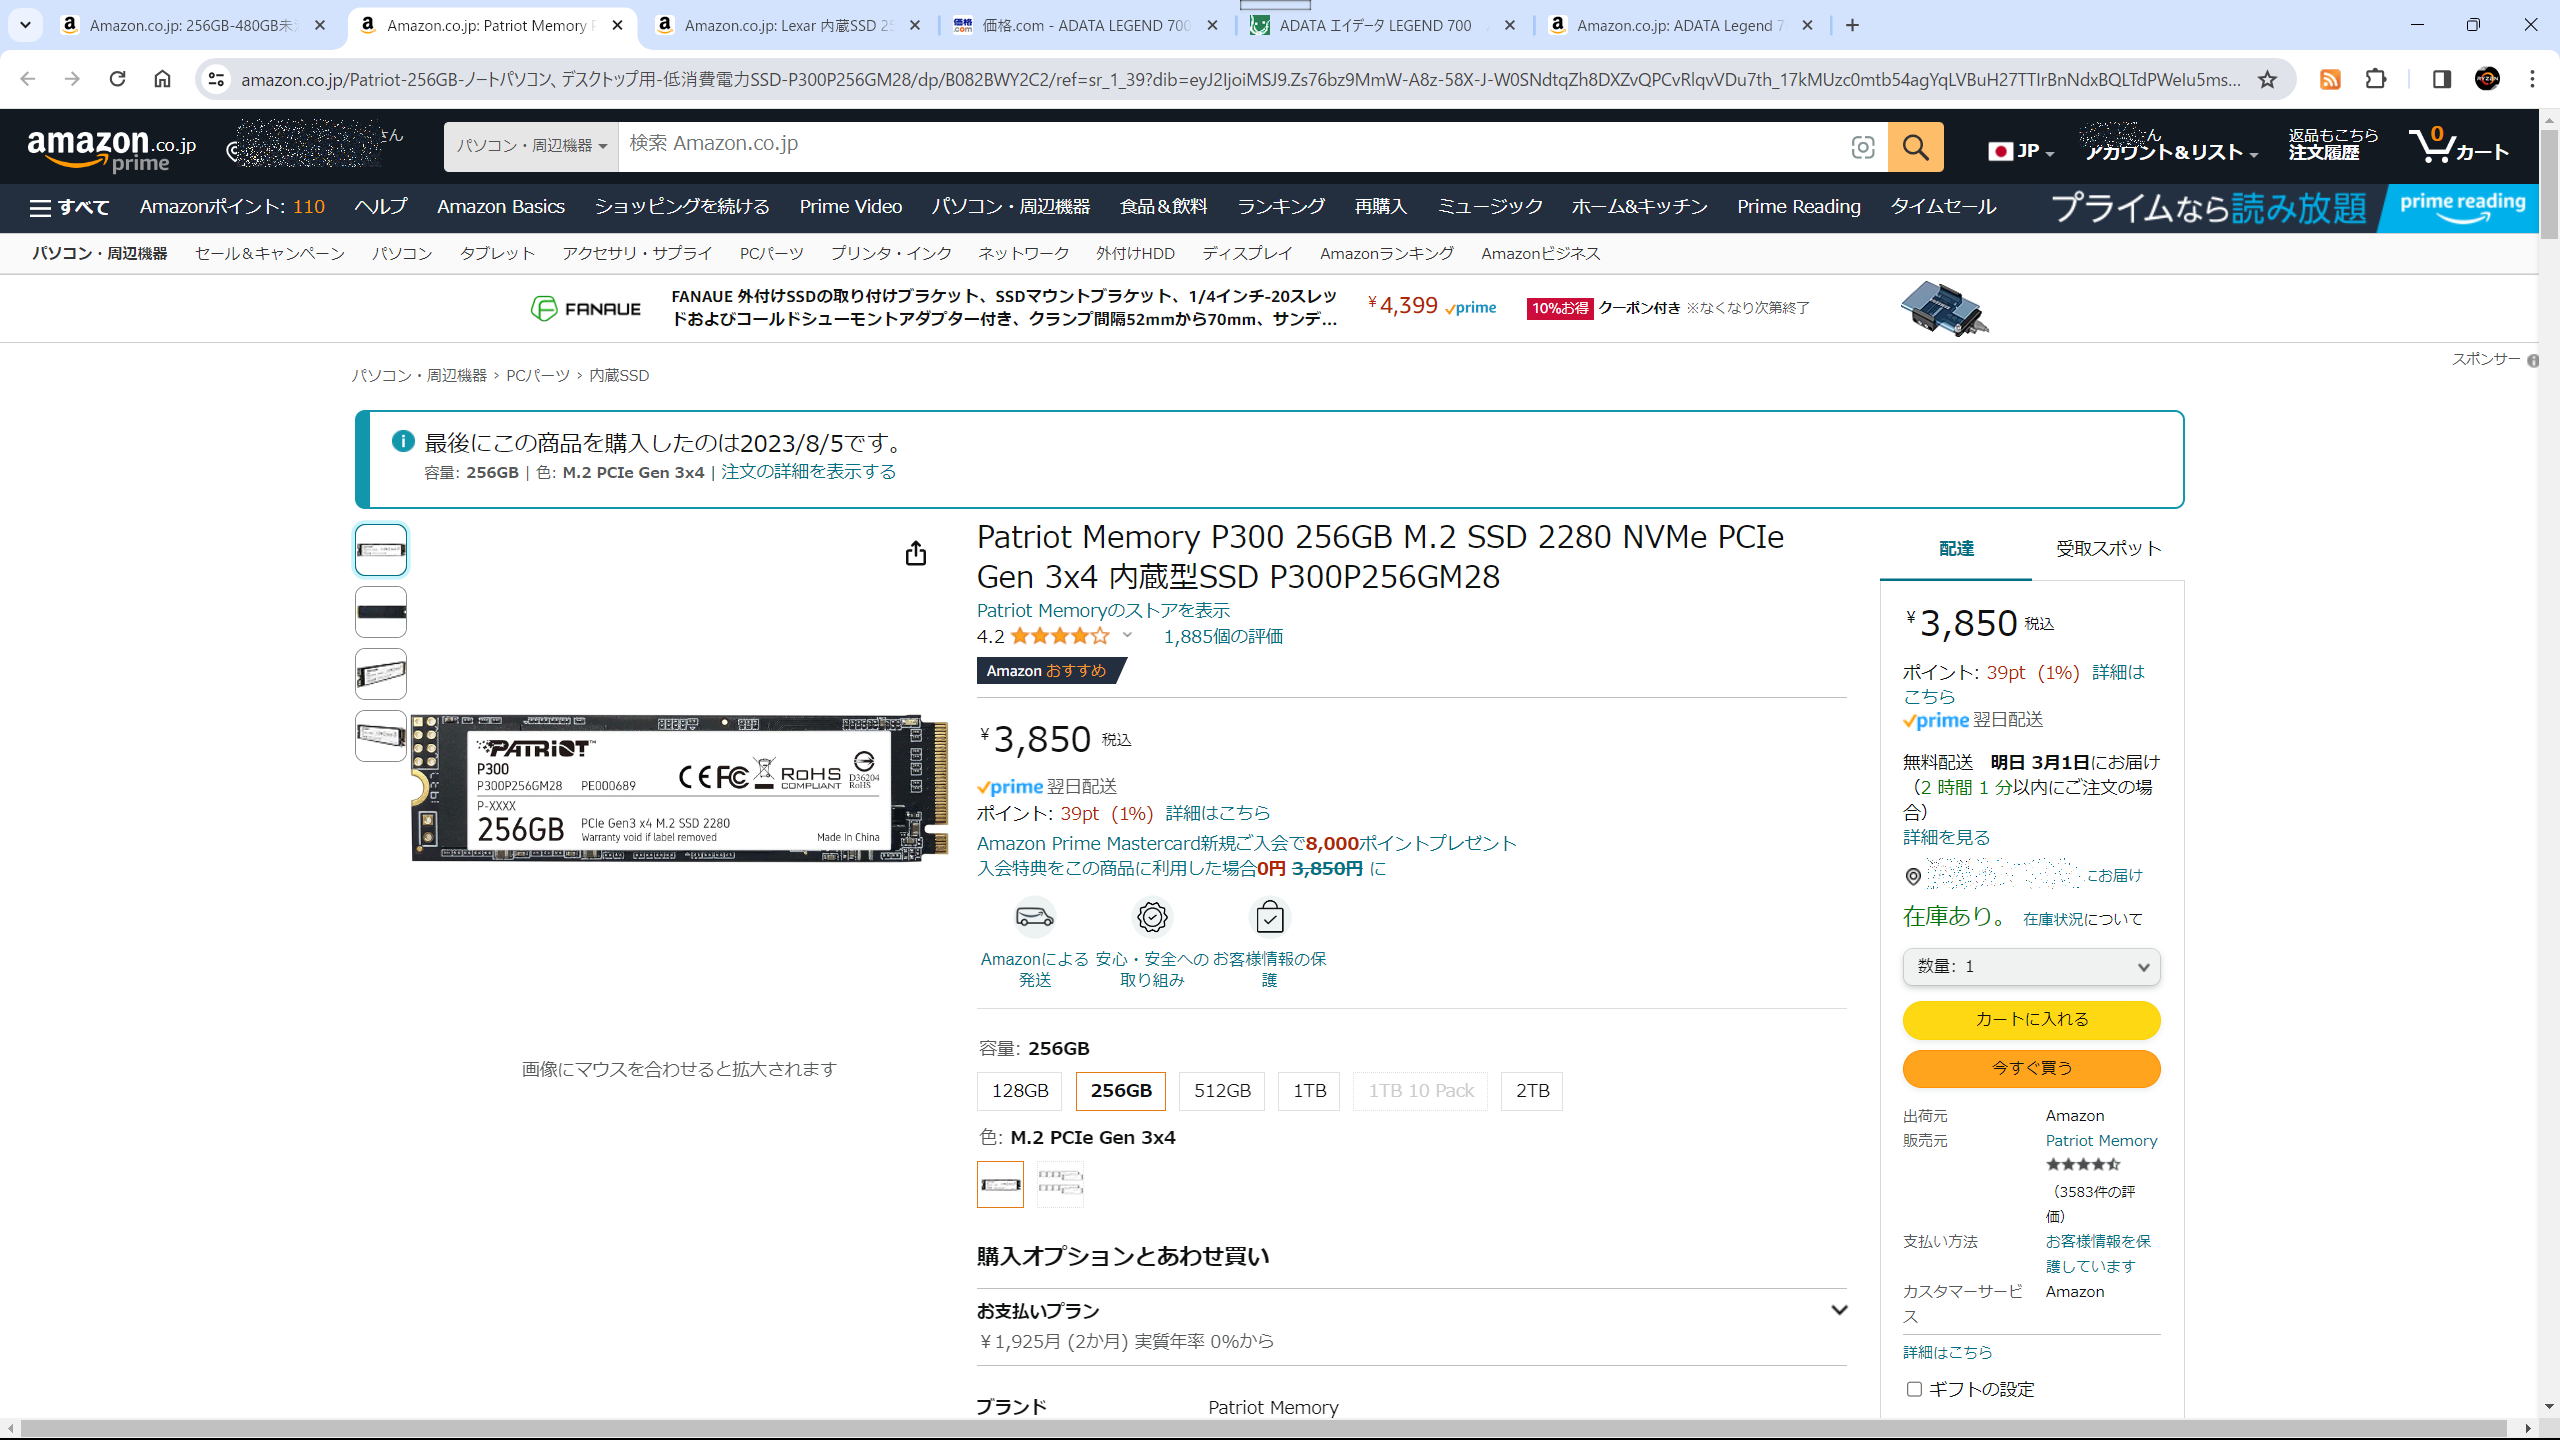The height and width of the screenshot is (1440, 2560).
Task: Switch to the 受取スポット tab
Action: point(2108,548)
